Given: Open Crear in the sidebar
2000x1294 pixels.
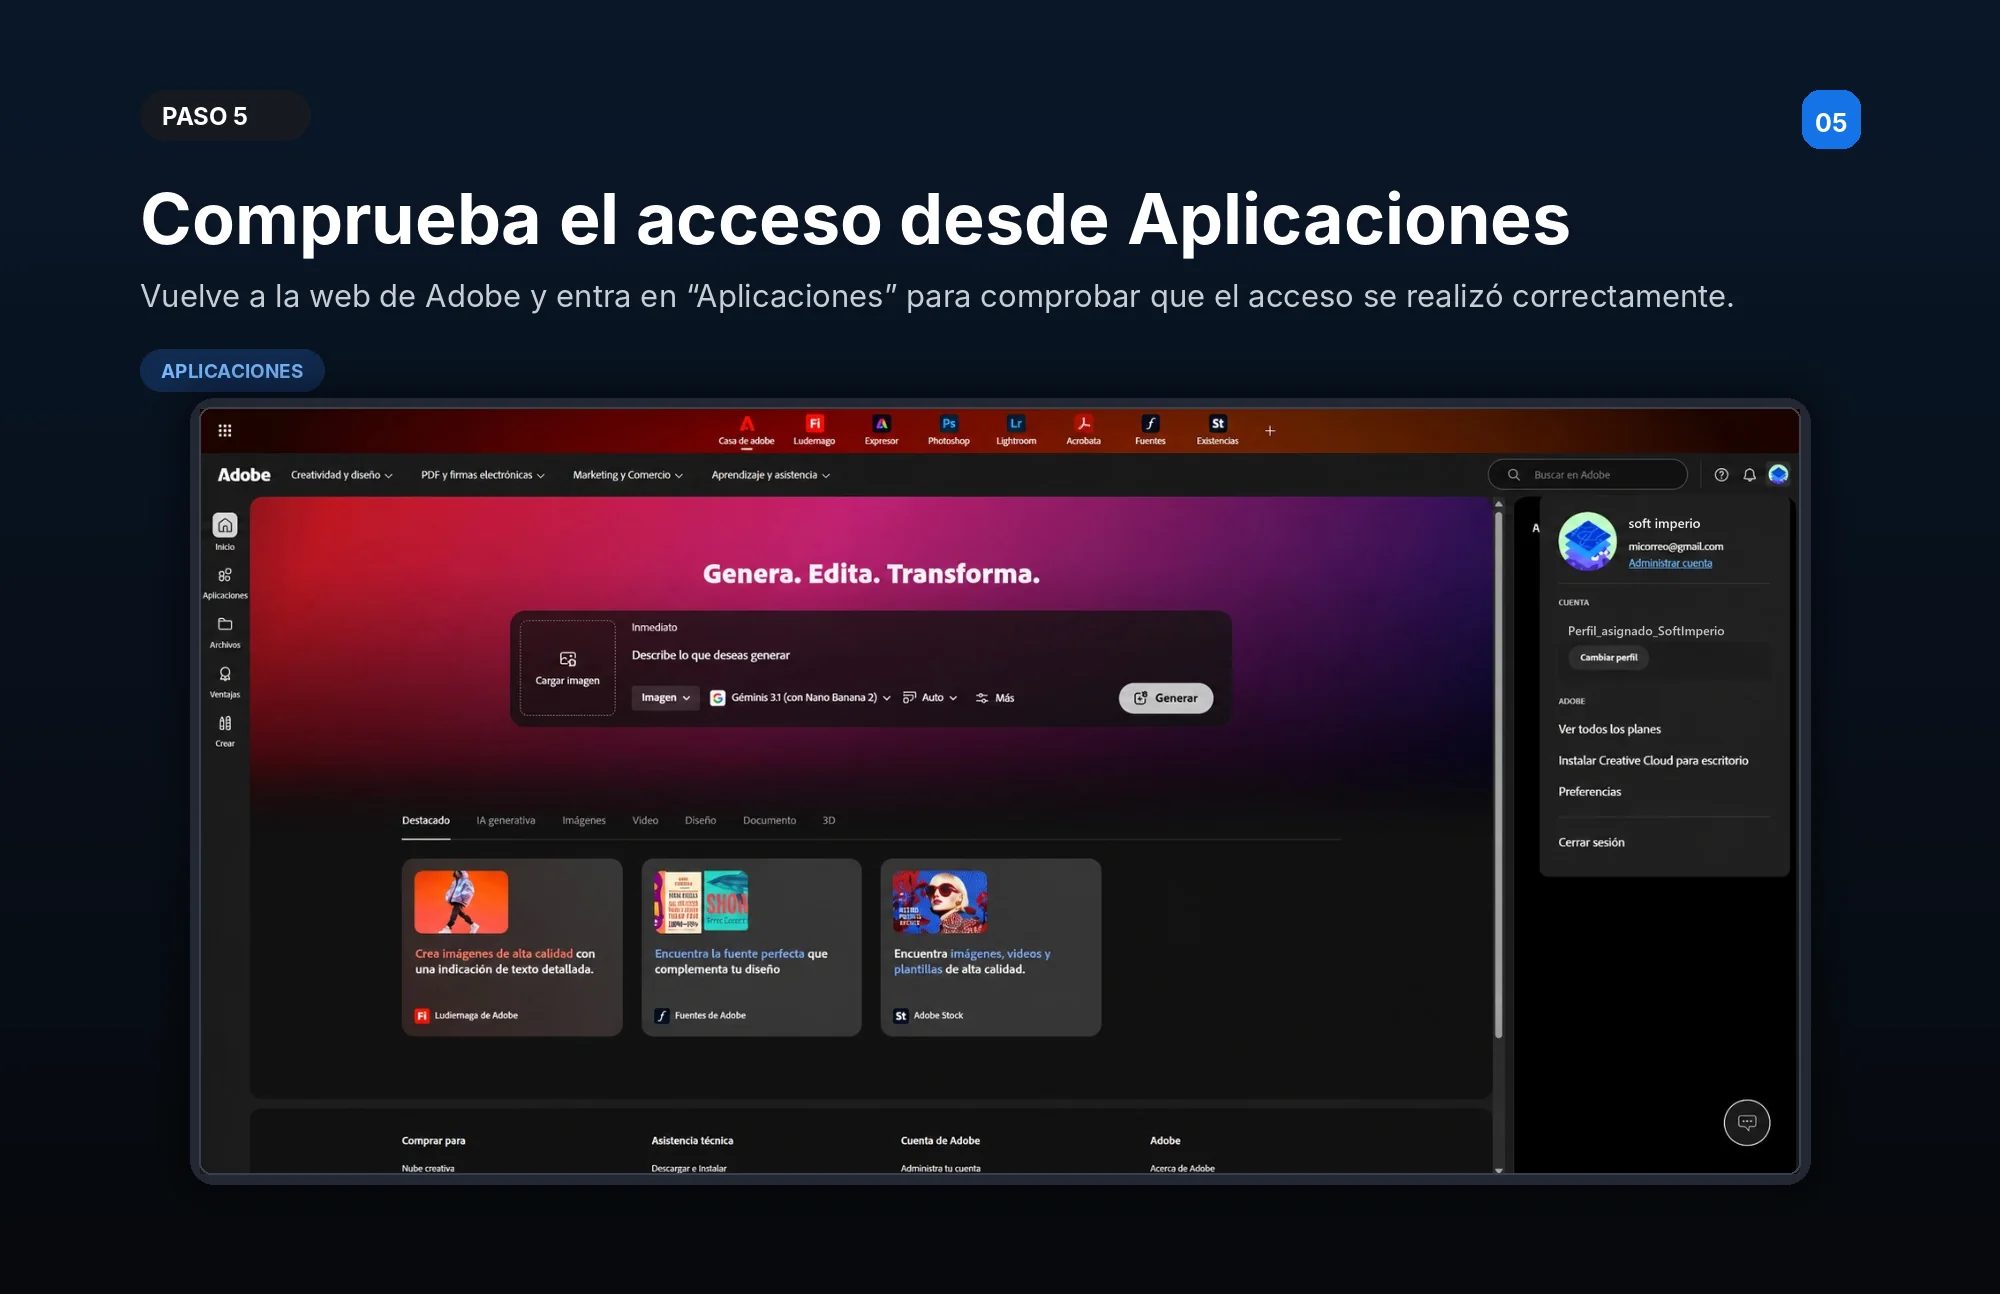Looking at the screenshot, I should coord(225,730).
